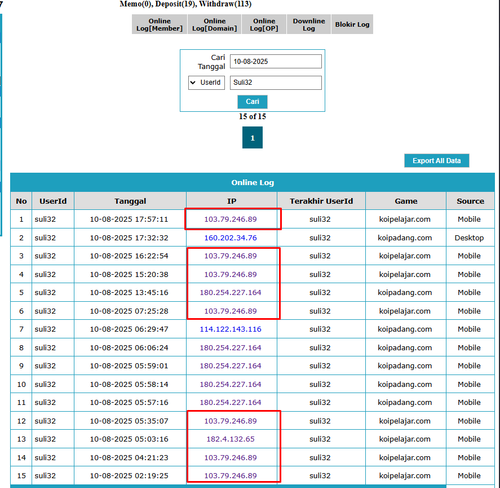The image size is (500, 488).
Task: Click koipadang.com in row 7
Action: (x=405, y=329)
